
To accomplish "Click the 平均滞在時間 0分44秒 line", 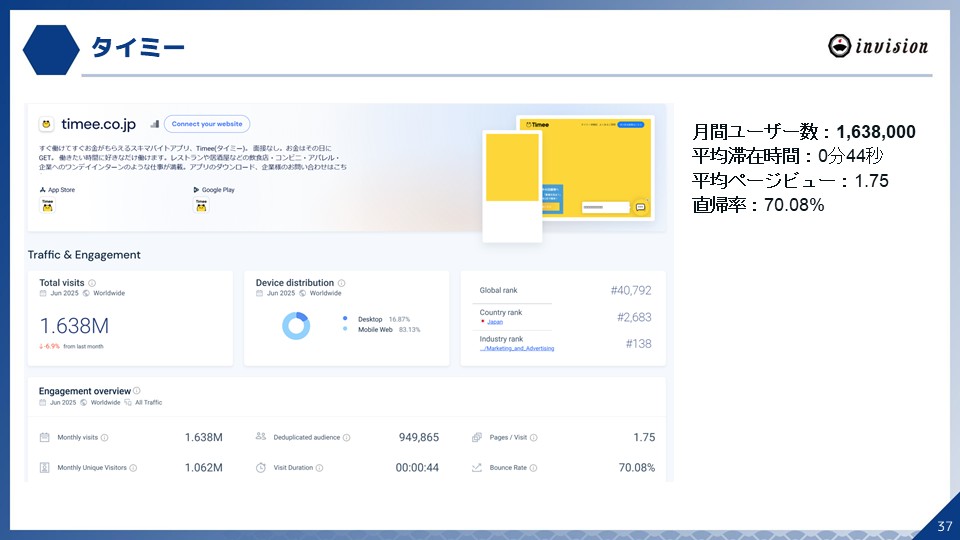I will tap(787, 156).
